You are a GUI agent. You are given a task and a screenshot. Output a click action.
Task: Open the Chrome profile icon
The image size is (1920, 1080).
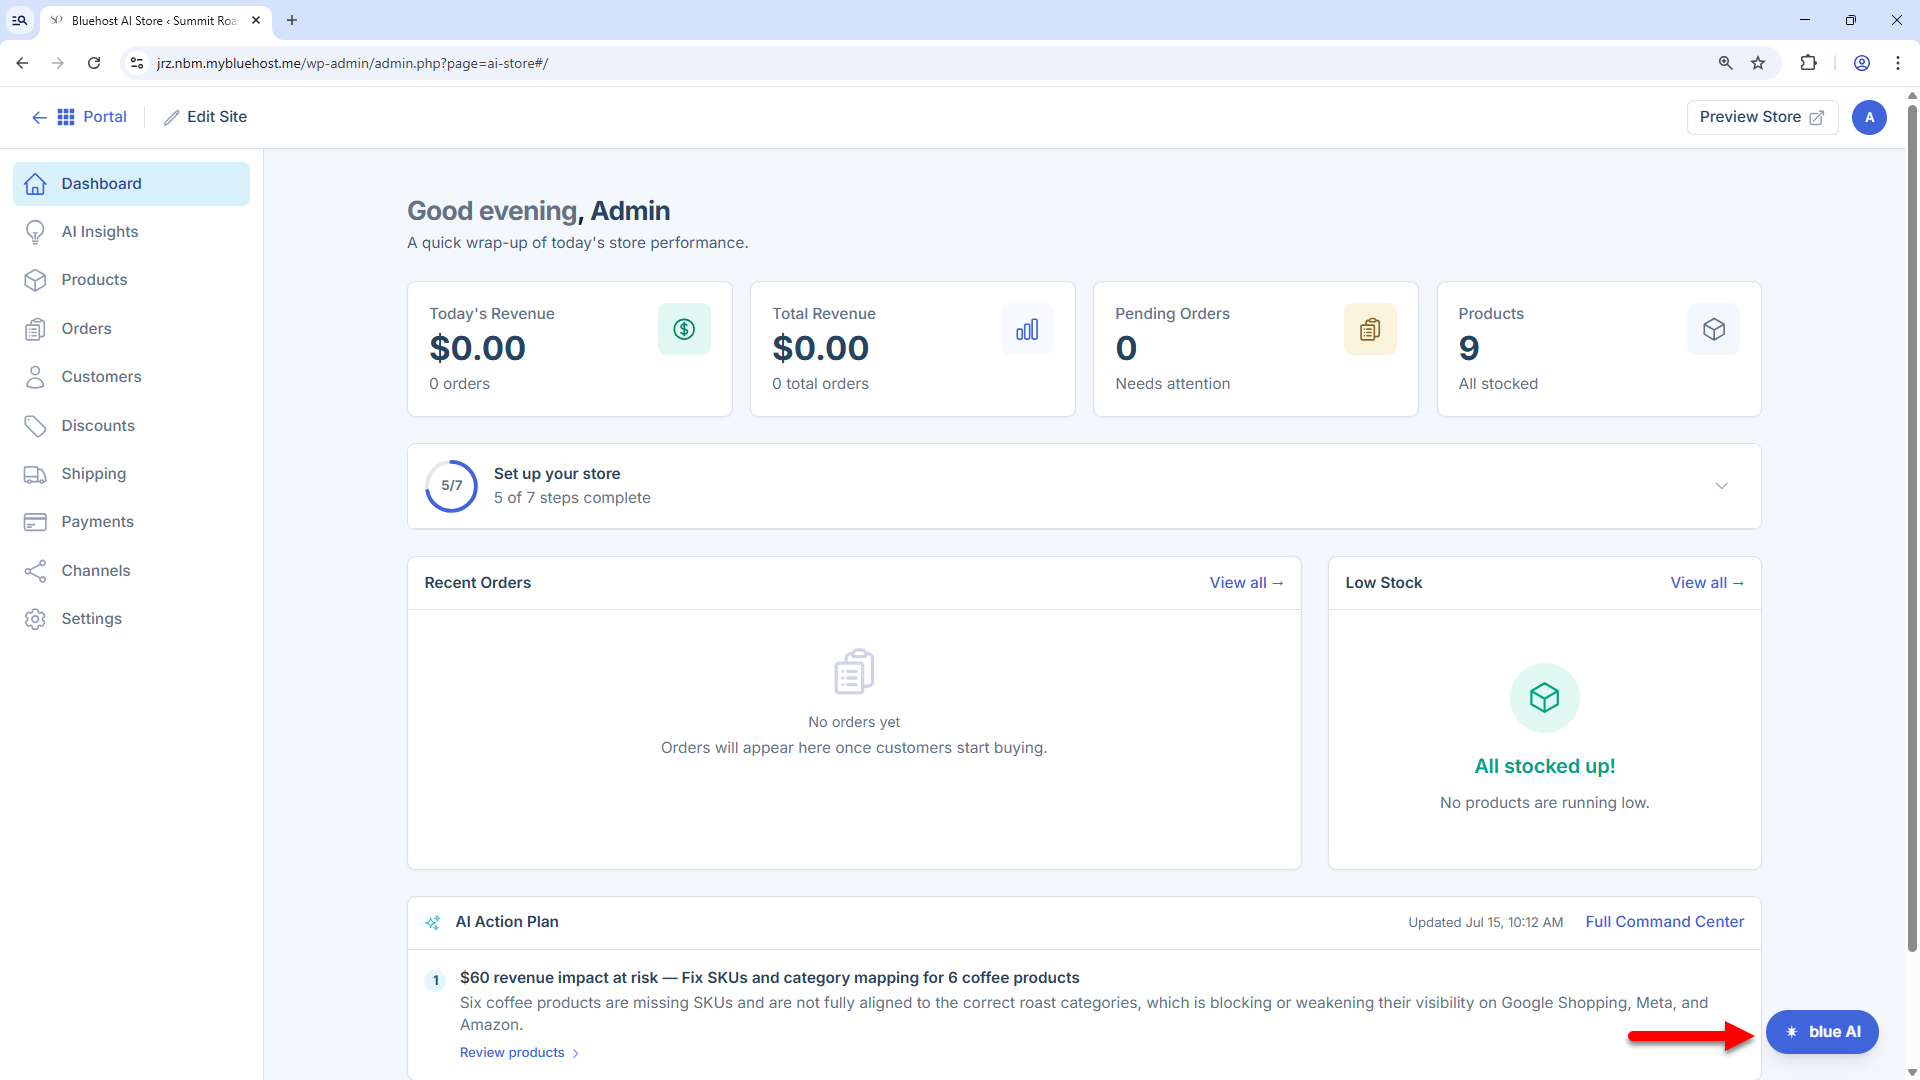coord(1862,63)
